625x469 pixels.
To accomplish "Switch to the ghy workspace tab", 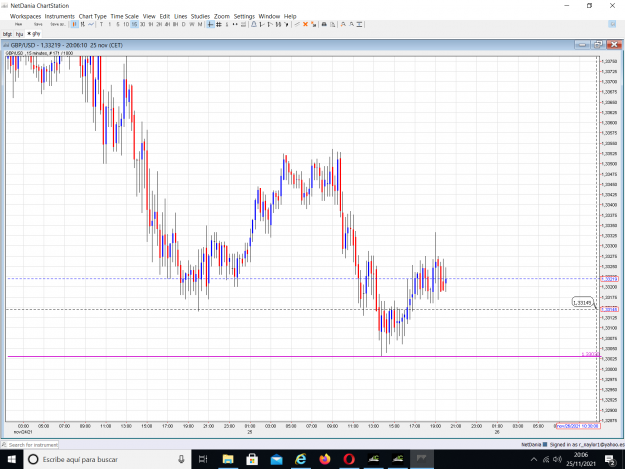I will point(33,34).
